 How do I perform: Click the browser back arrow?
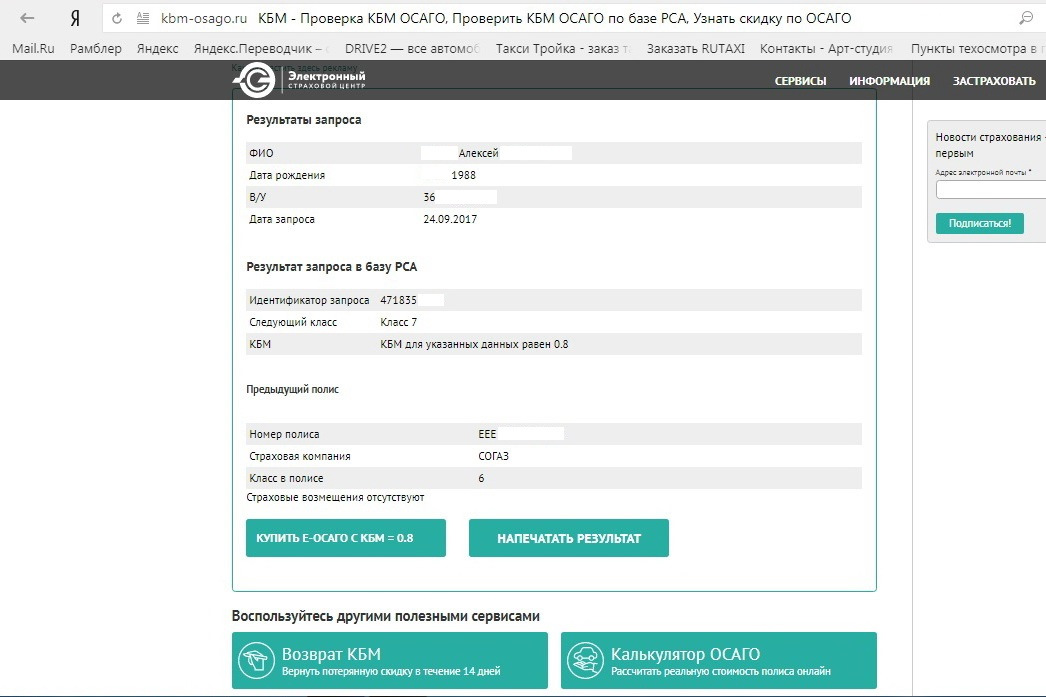(x=27, y=18)
